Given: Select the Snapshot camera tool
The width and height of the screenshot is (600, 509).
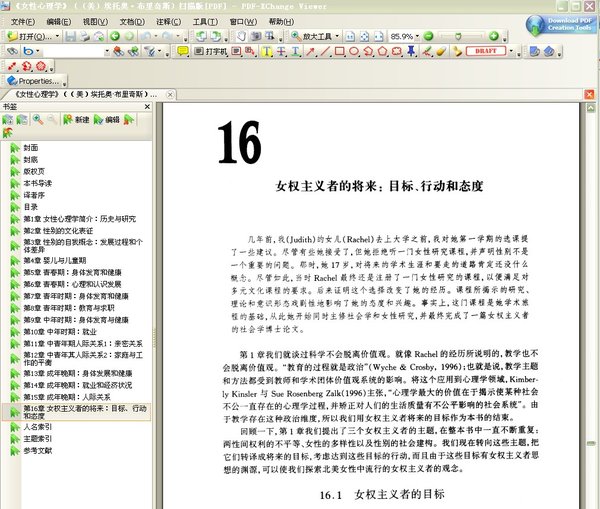Looking at the screenshot, I should [x=256, y=36].
